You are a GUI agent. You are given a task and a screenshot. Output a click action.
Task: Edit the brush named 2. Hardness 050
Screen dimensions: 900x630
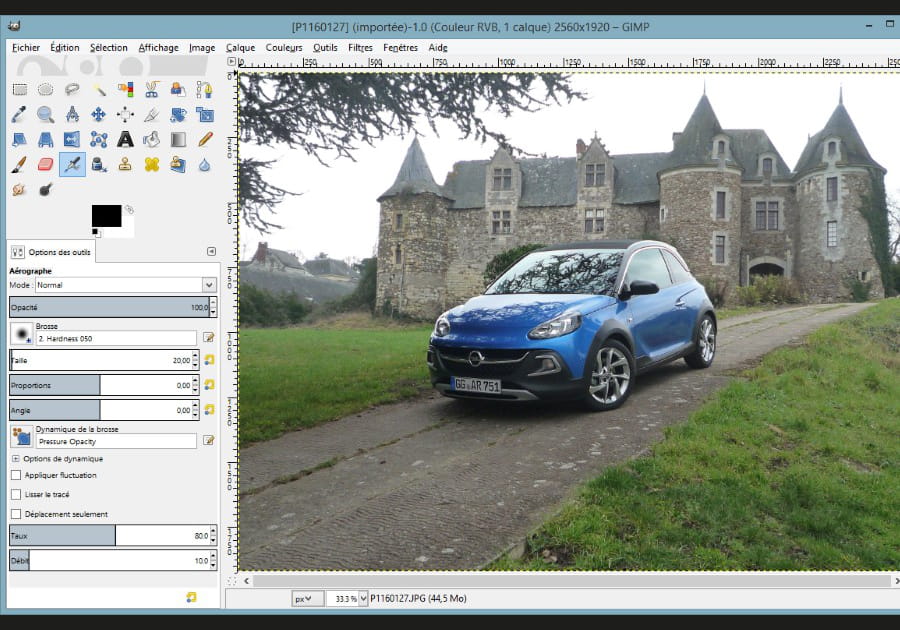(208, 338)
